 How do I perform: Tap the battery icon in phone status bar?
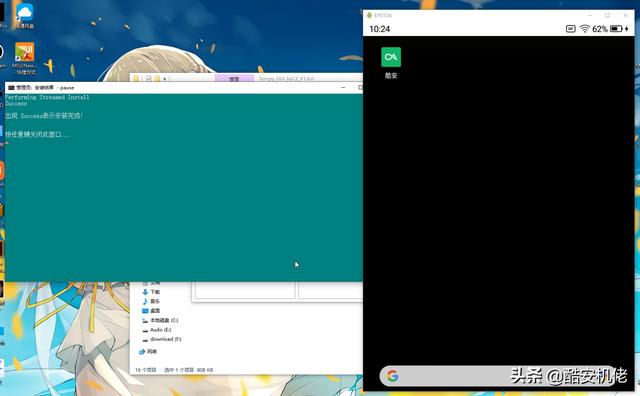[x=616, y=29]
